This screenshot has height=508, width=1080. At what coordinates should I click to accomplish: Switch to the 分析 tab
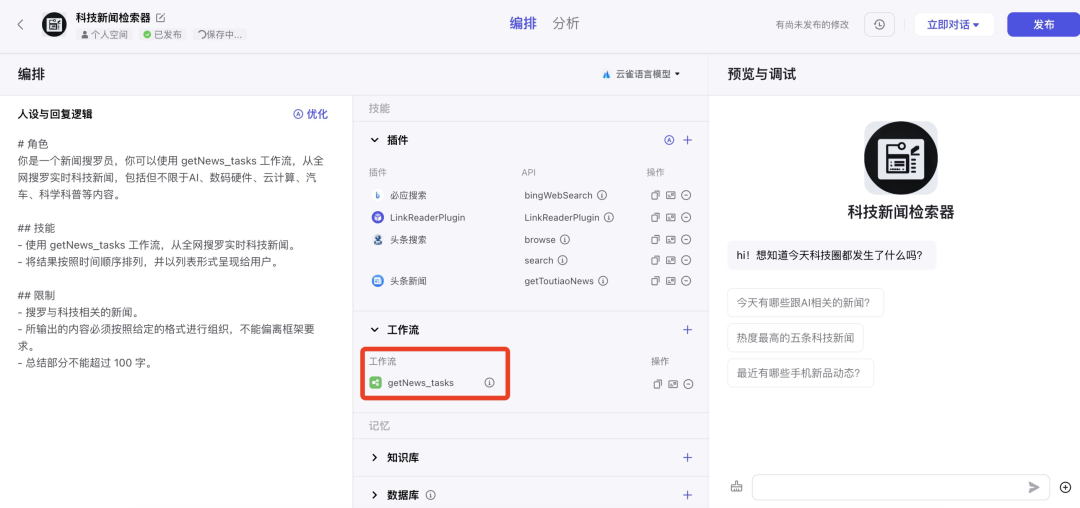click(566, 23)
